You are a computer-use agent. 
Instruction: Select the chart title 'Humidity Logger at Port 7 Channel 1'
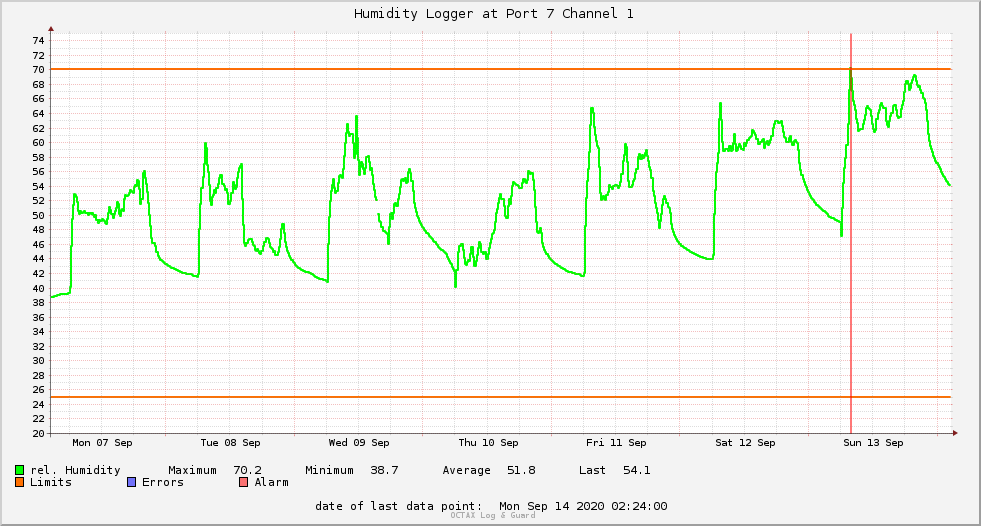click(x=494, y=13)
